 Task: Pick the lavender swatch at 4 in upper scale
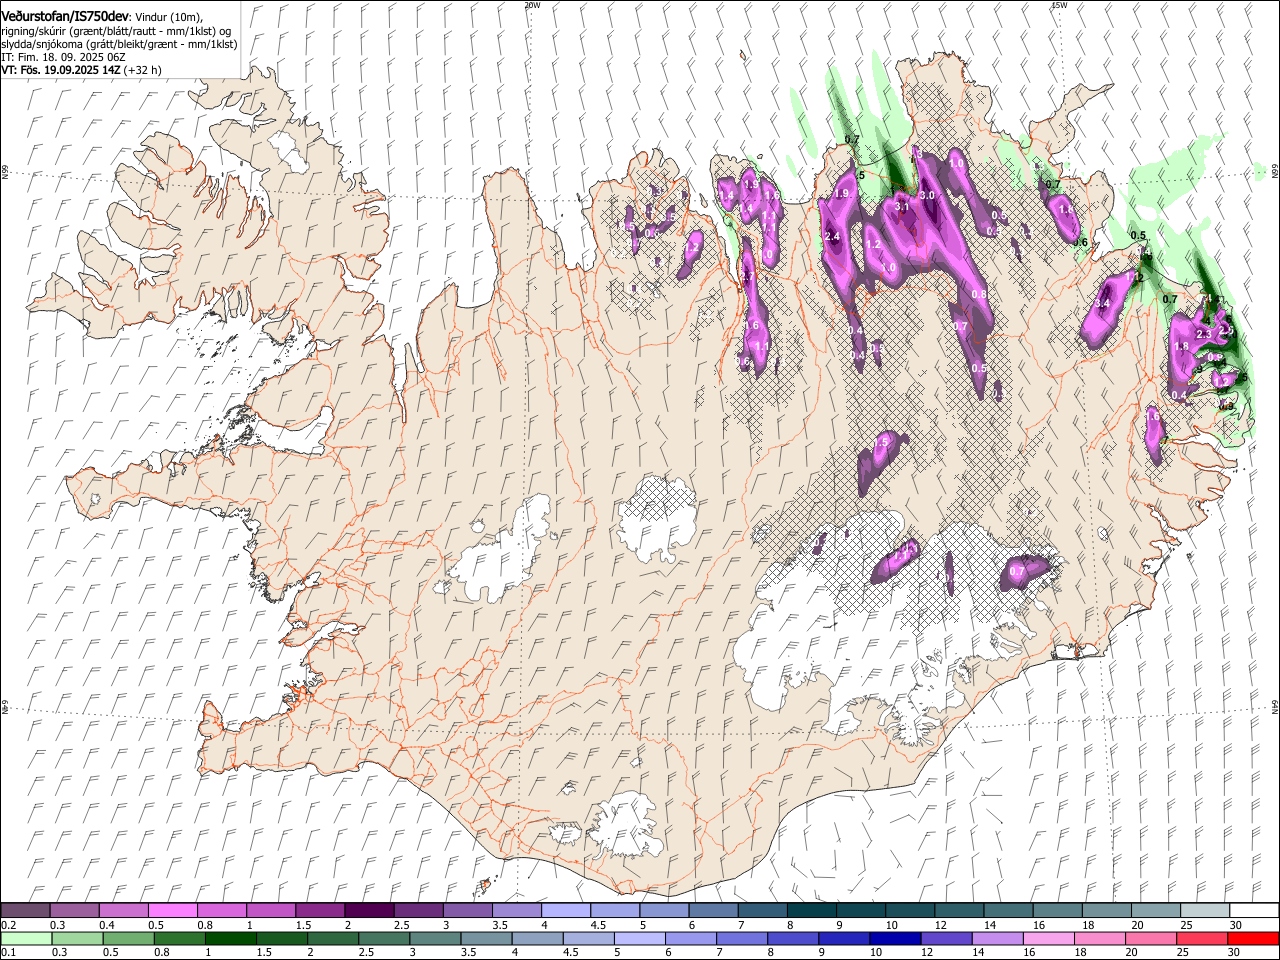(565, 910)
